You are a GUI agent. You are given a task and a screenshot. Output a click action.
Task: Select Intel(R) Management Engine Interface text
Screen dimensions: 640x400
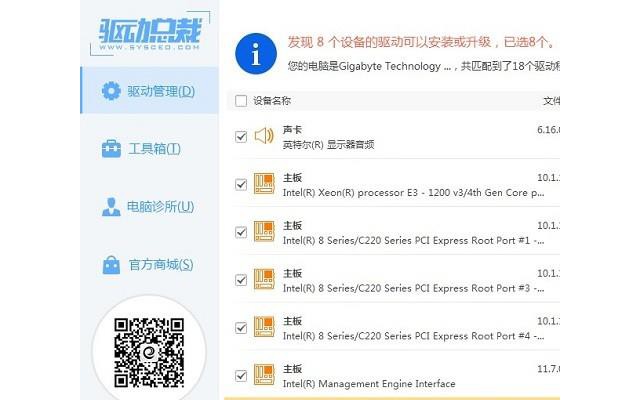tap(369, 384)
